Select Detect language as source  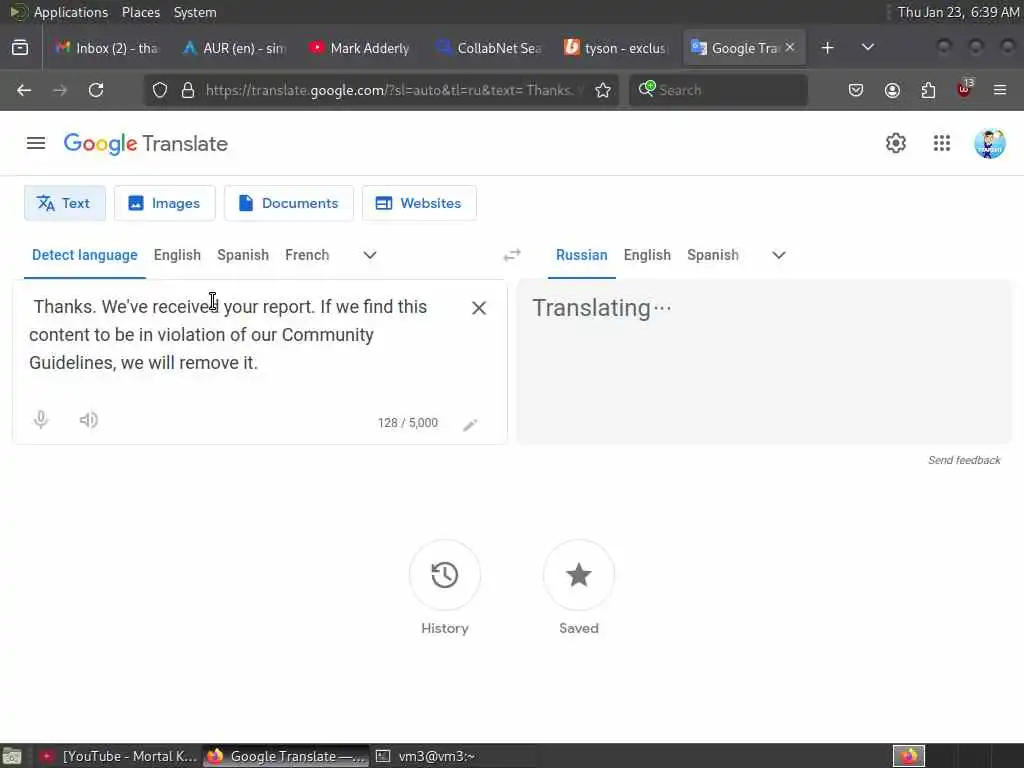(x=85, y=255)
